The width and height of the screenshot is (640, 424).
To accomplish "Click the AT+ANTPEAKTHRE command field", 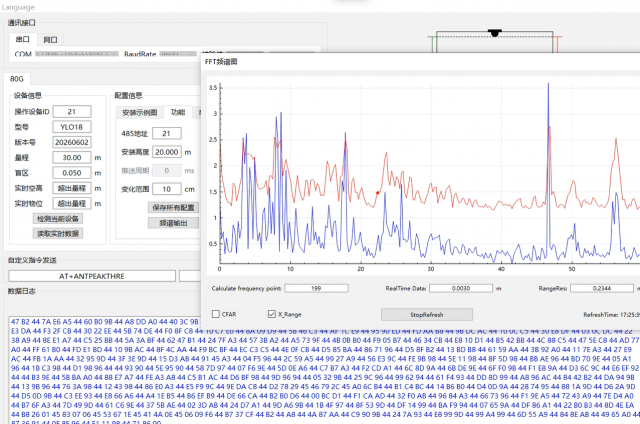I will 92,276.
